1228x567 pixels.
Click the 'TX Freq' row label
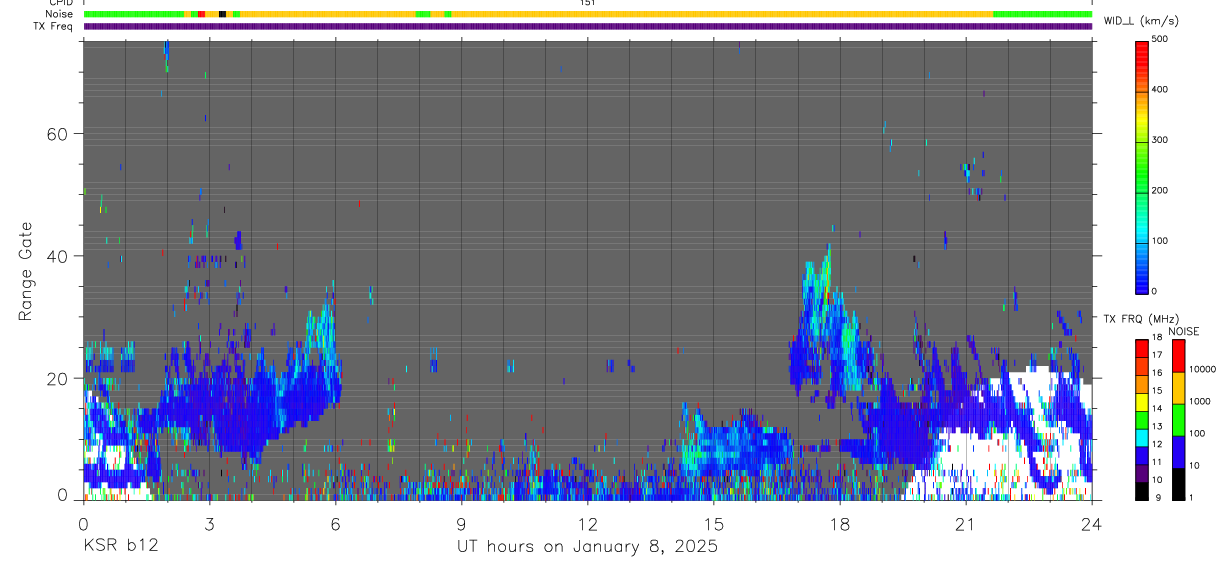click(x=54, y=26)
